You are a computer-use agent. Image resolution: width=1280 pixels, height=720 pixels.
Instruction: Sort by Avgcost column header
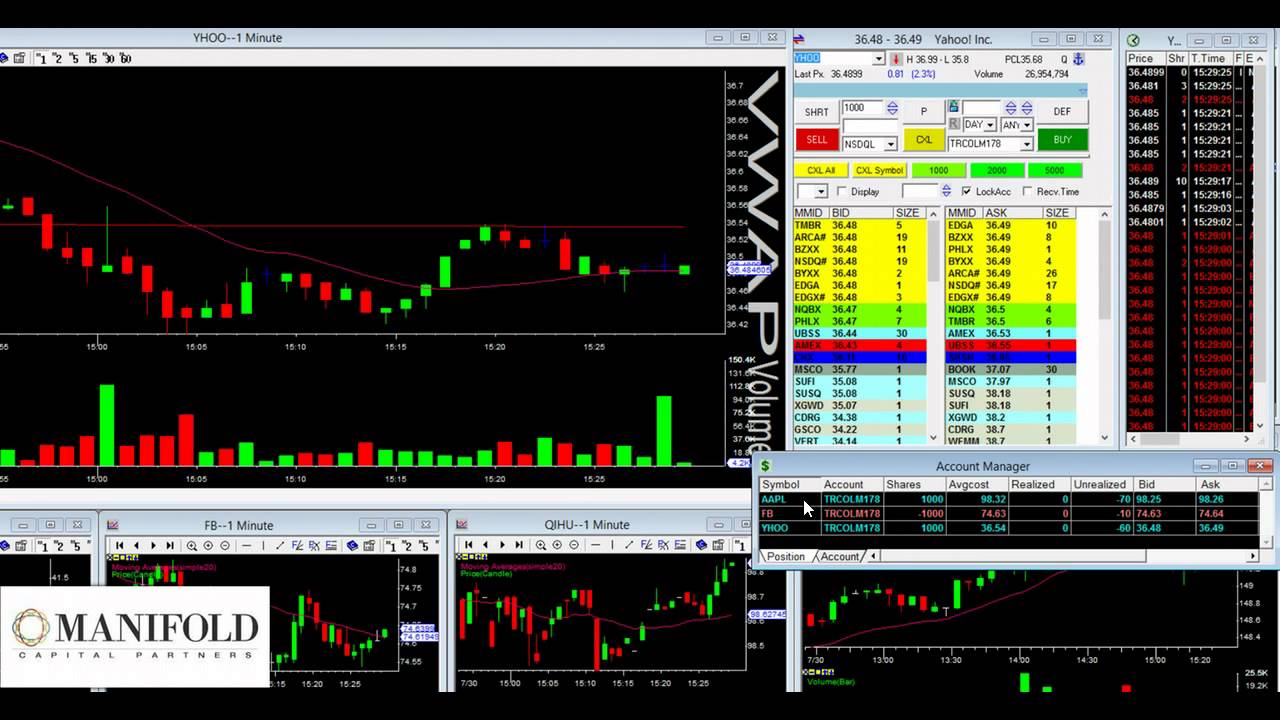tap(976, 484)
